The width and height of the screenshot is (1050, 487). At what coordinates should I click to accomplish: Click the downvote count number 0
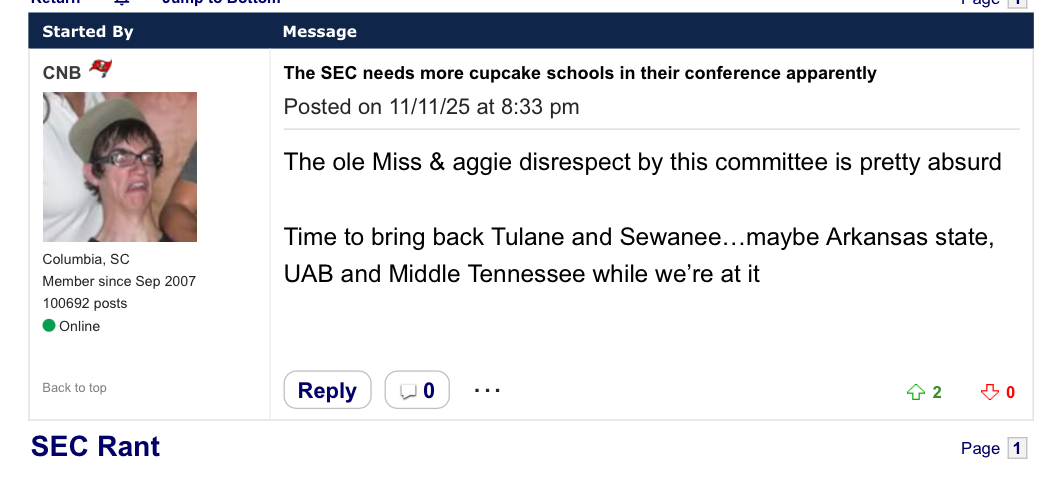click(1011, 392)
